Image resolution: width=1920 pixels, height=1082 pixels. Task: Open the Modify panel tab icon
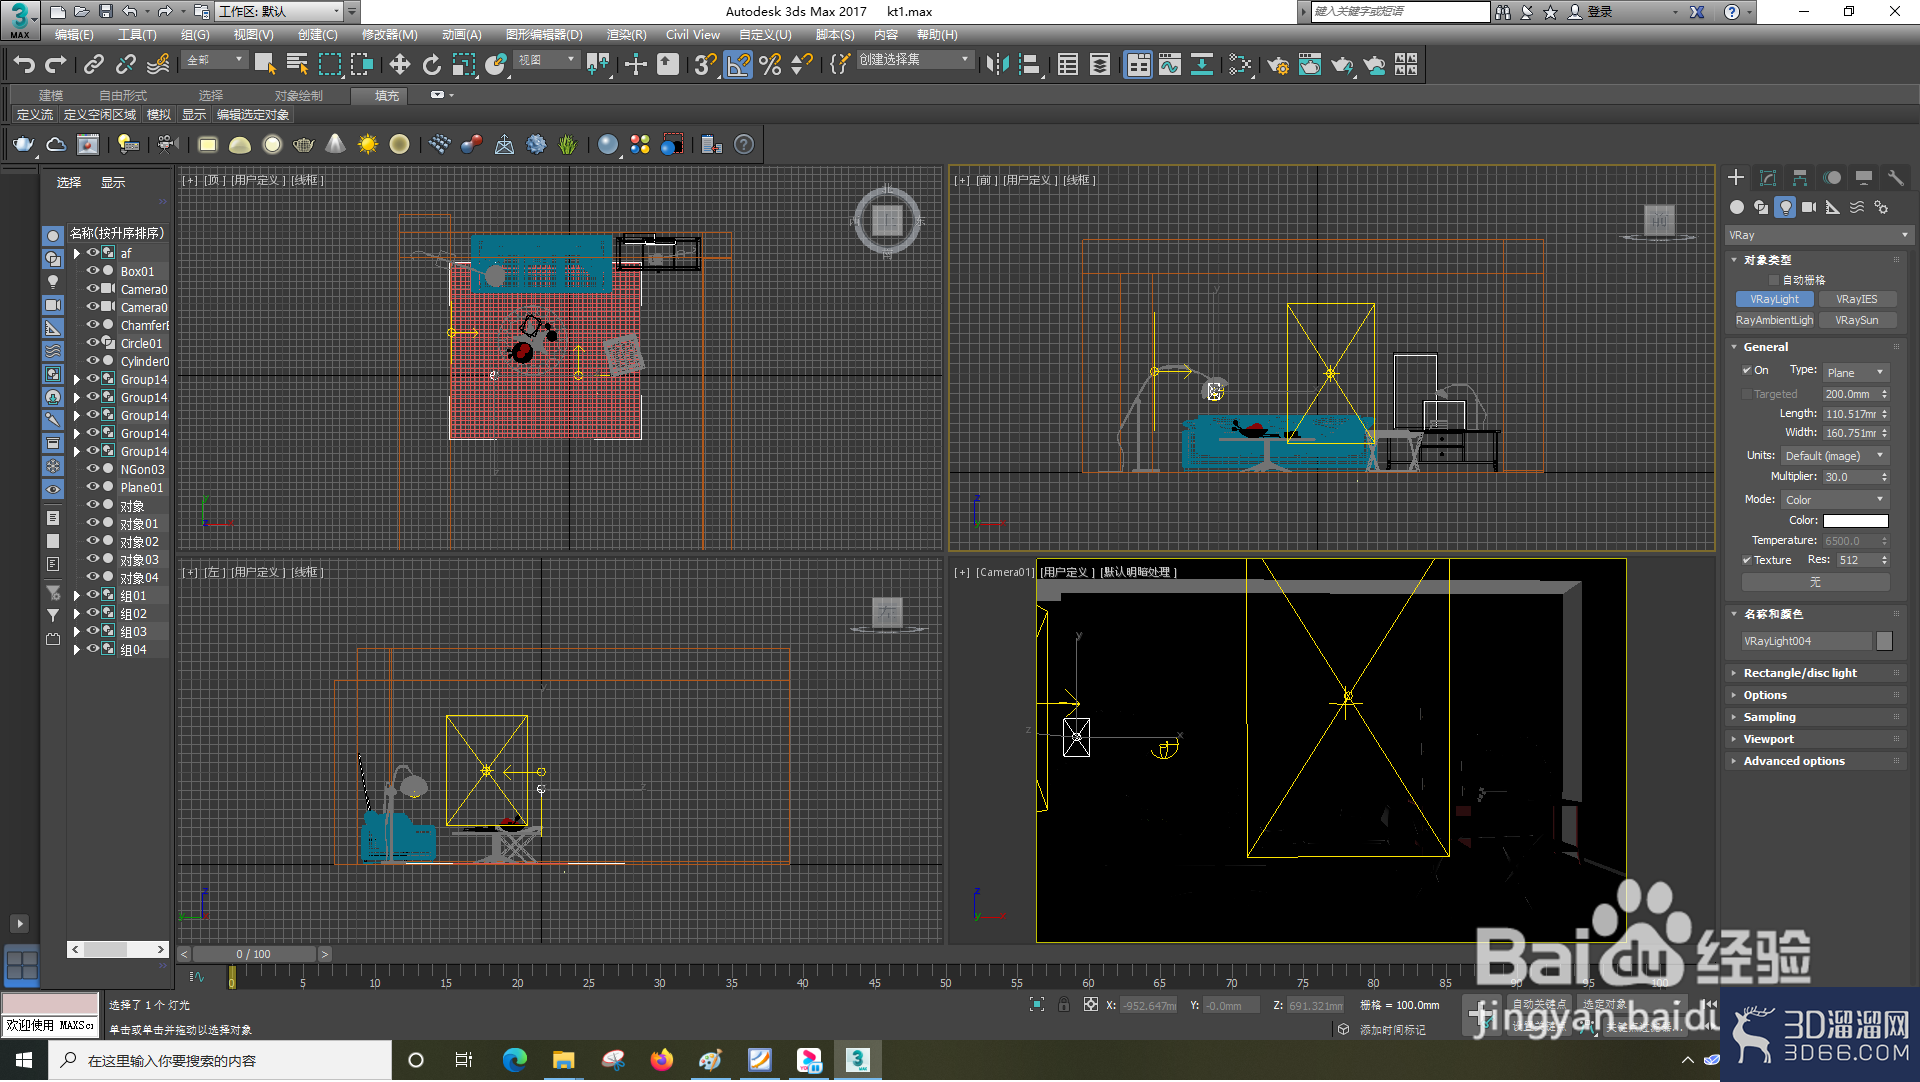(1767, 178)
